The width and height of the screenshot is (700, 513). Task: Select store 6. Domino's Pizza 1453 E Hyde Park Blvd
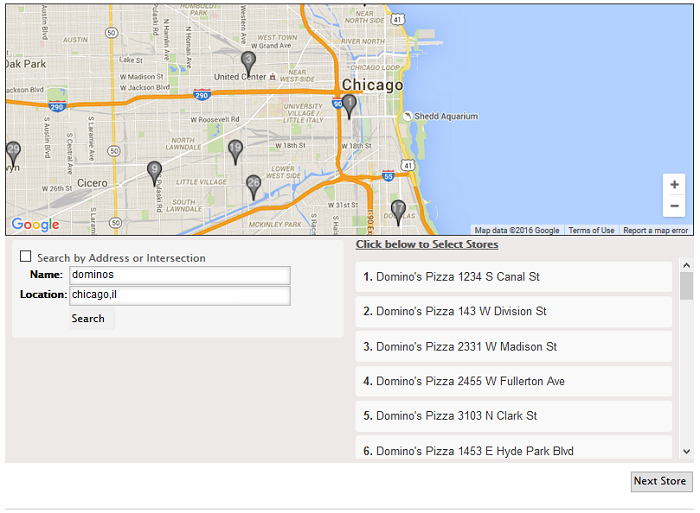click(513, 448)
